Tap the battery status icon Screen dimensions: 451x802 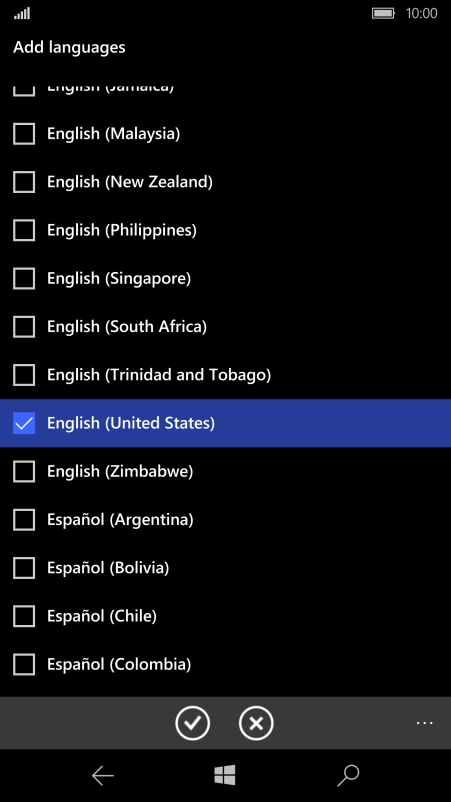point(383,13)
